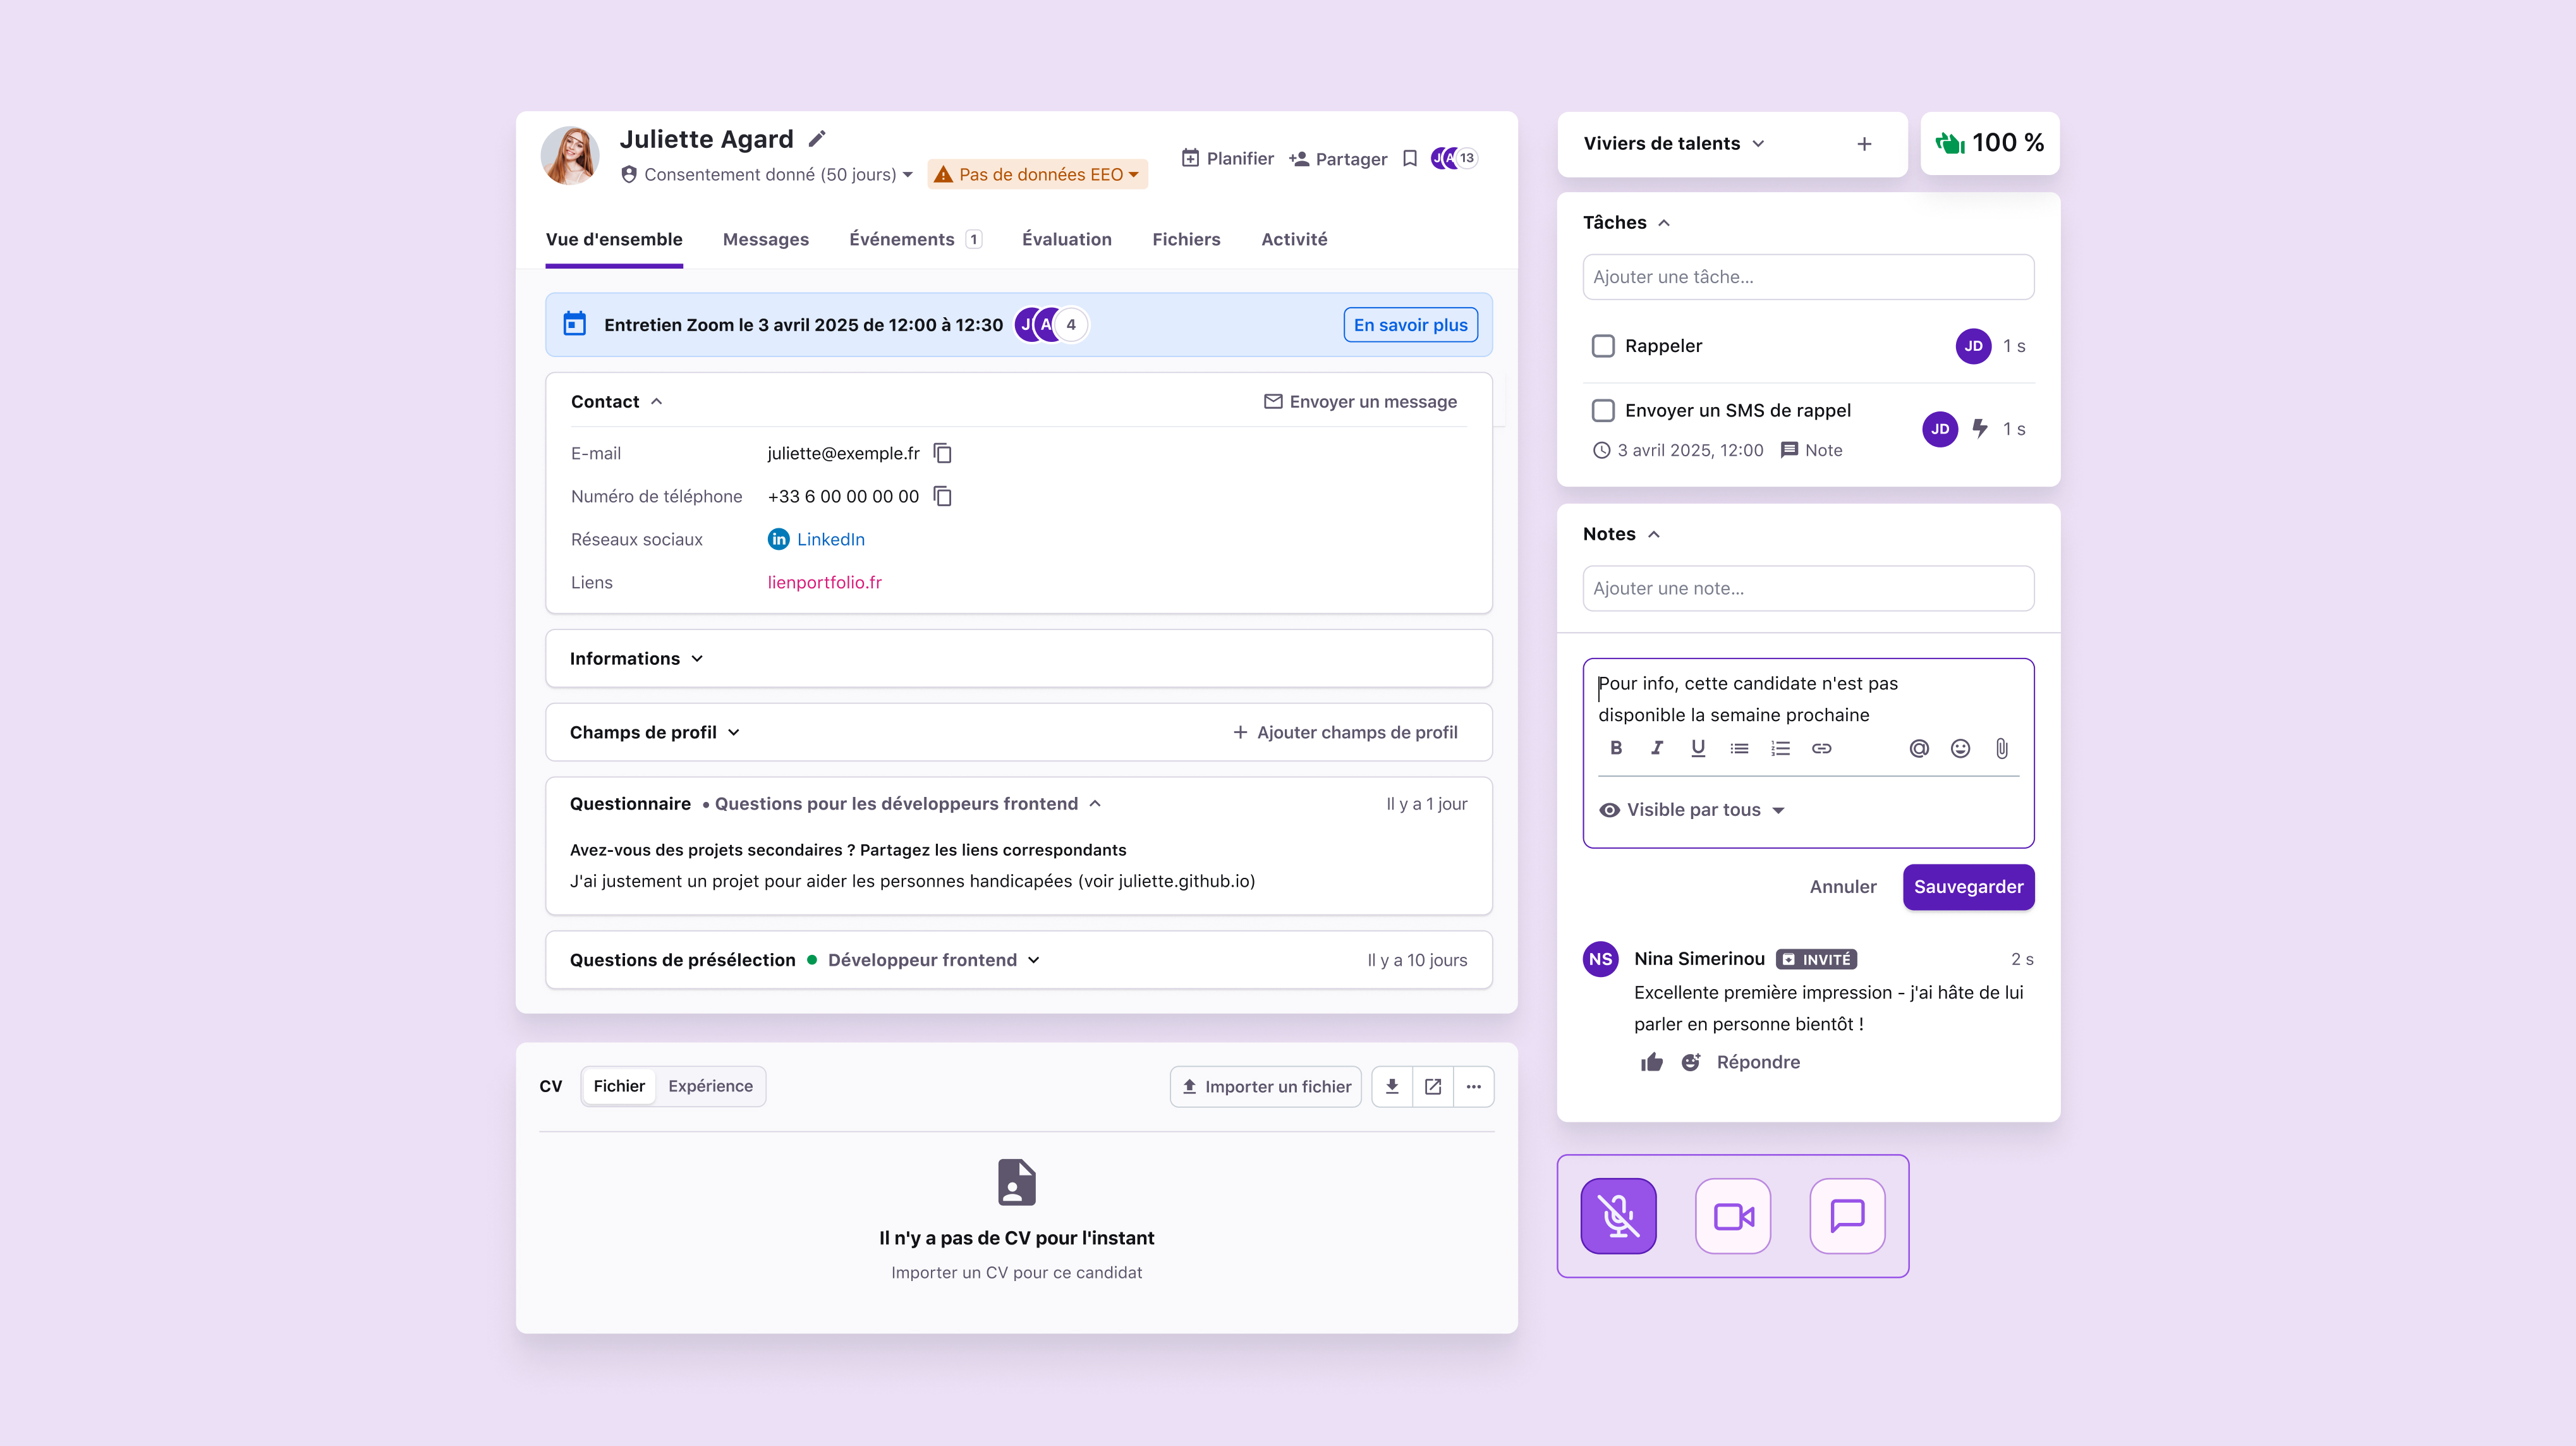Open the Activité tab
The height and width of the screenshot is (1446, 2576).
click(1294, 239)
